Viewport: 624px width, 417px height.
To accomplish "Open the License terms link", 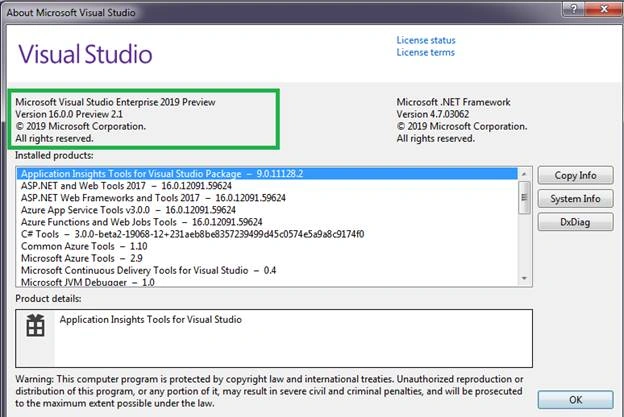I will pyautogui.click(x=425, y=53).
